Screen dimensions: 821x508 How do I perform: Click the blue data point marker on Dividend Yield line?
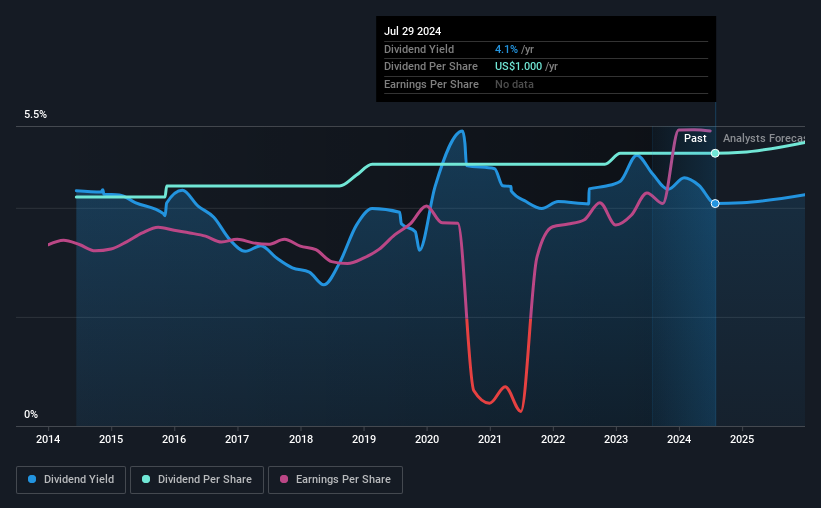pyautogui.click(x=715, y=203)
